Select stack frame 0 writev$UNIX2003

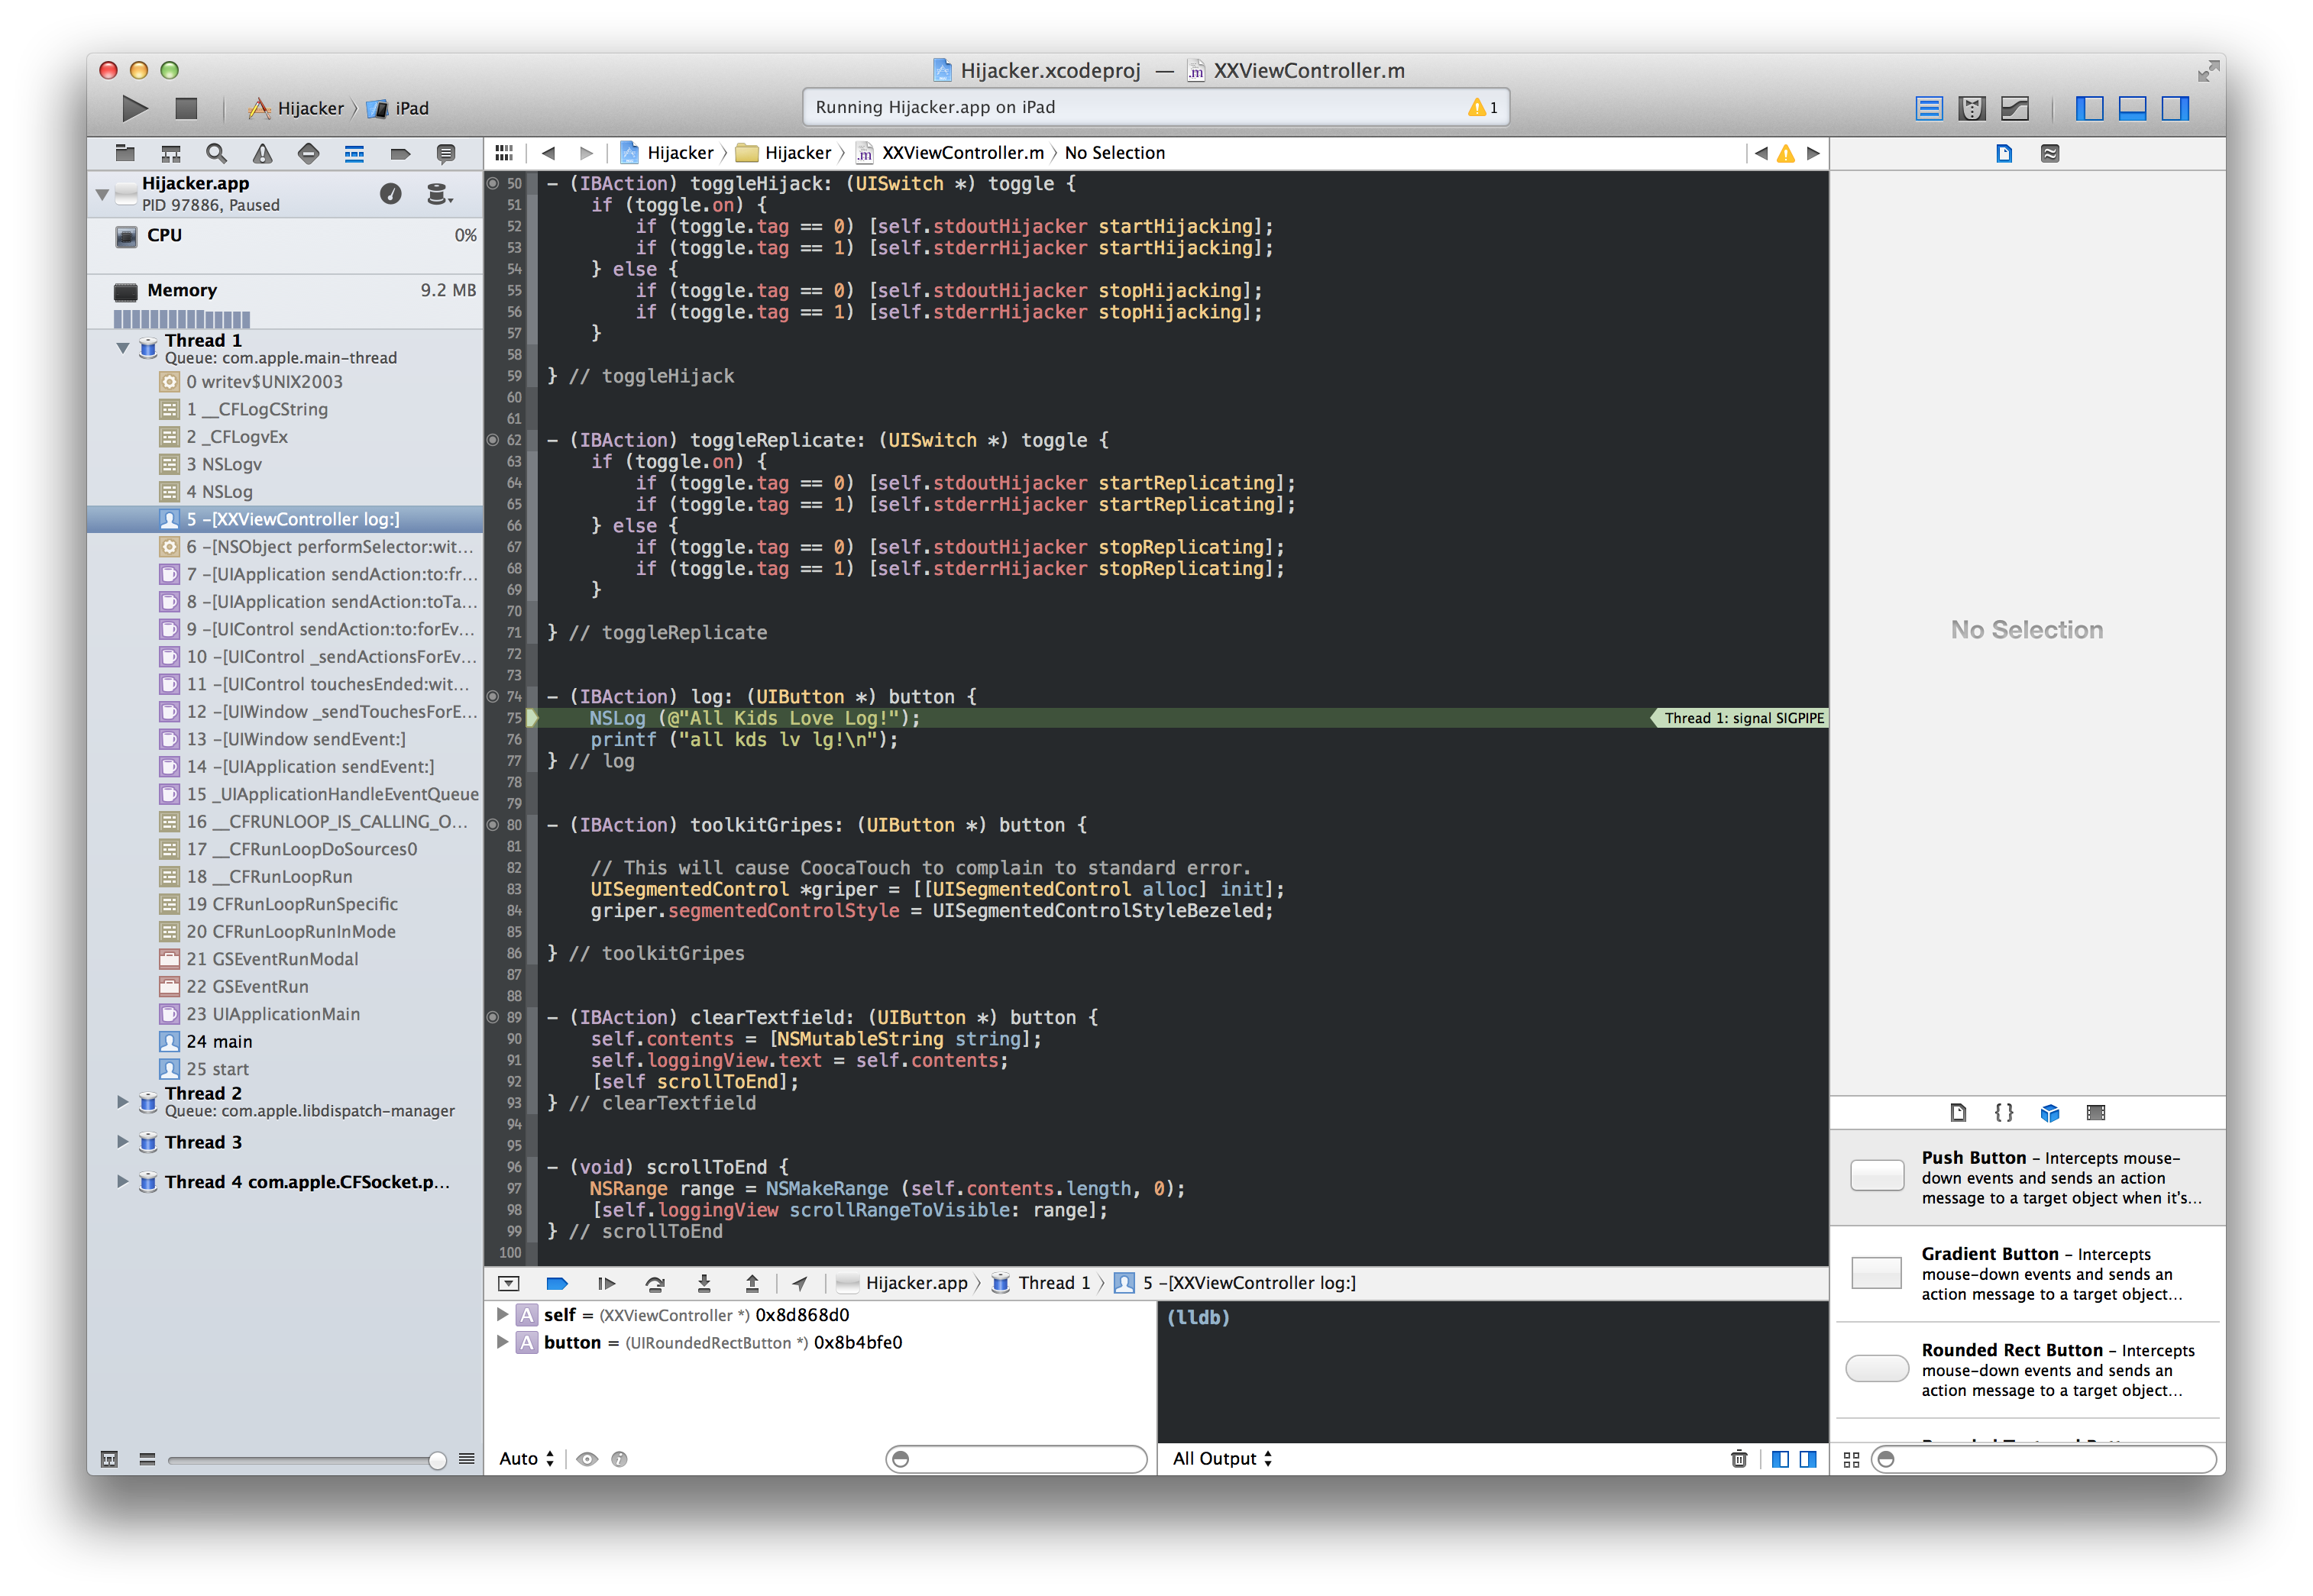point(285,381)
